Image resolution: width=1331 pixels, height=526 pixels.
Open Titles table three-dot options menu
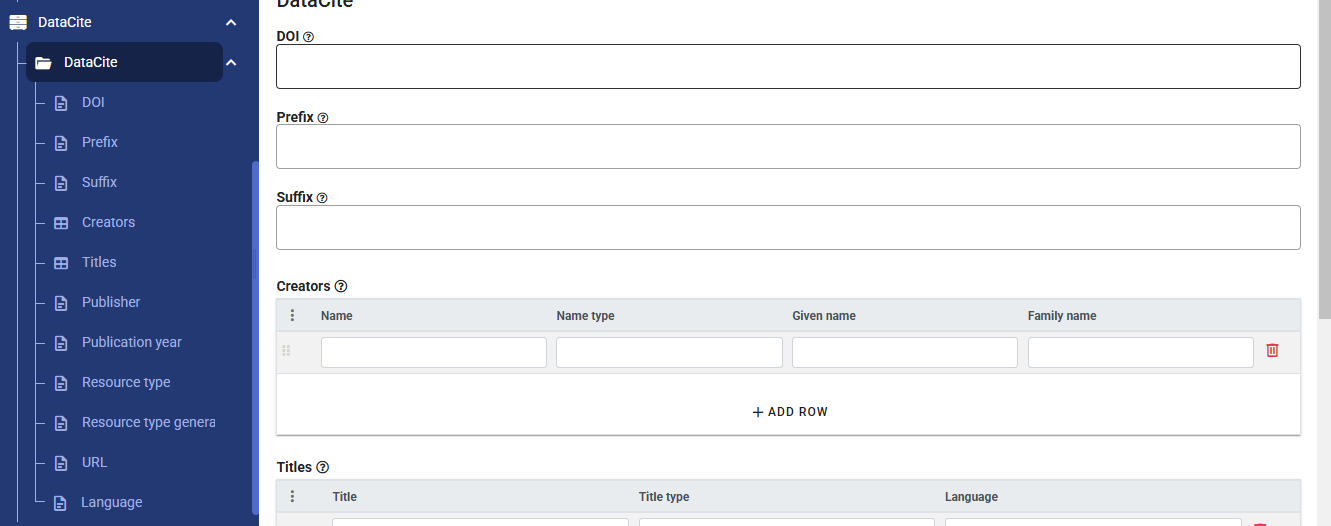292,497
